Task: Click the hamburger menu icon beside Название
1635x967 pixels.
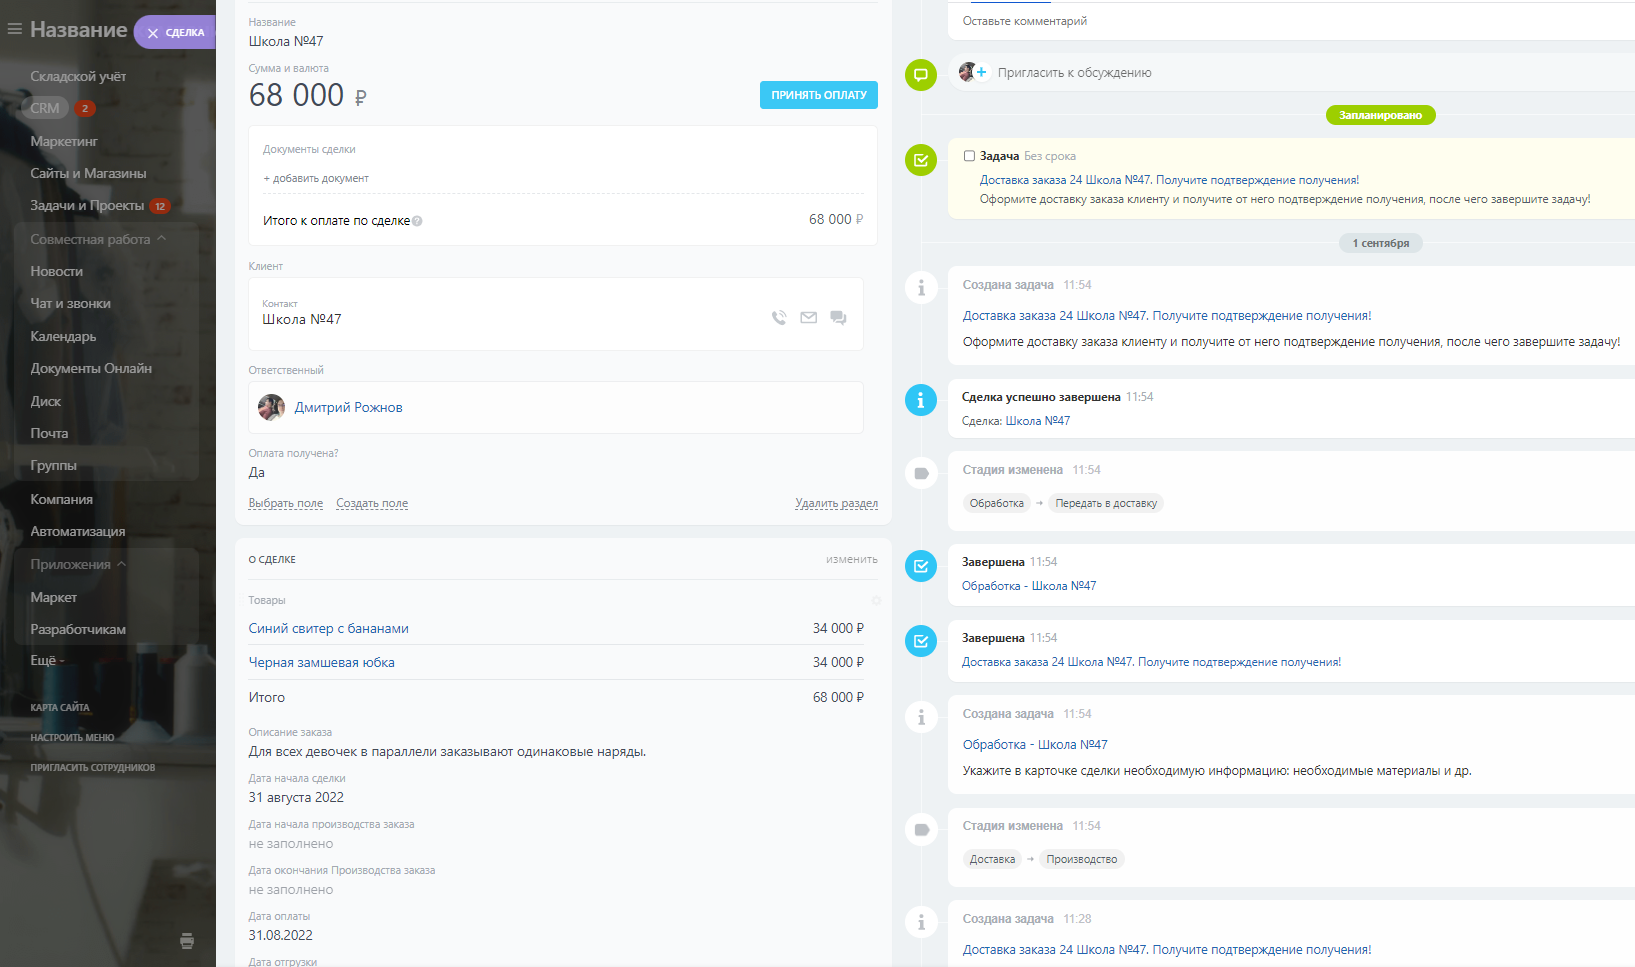Action: pyautogui.click(x=14, y=30)
